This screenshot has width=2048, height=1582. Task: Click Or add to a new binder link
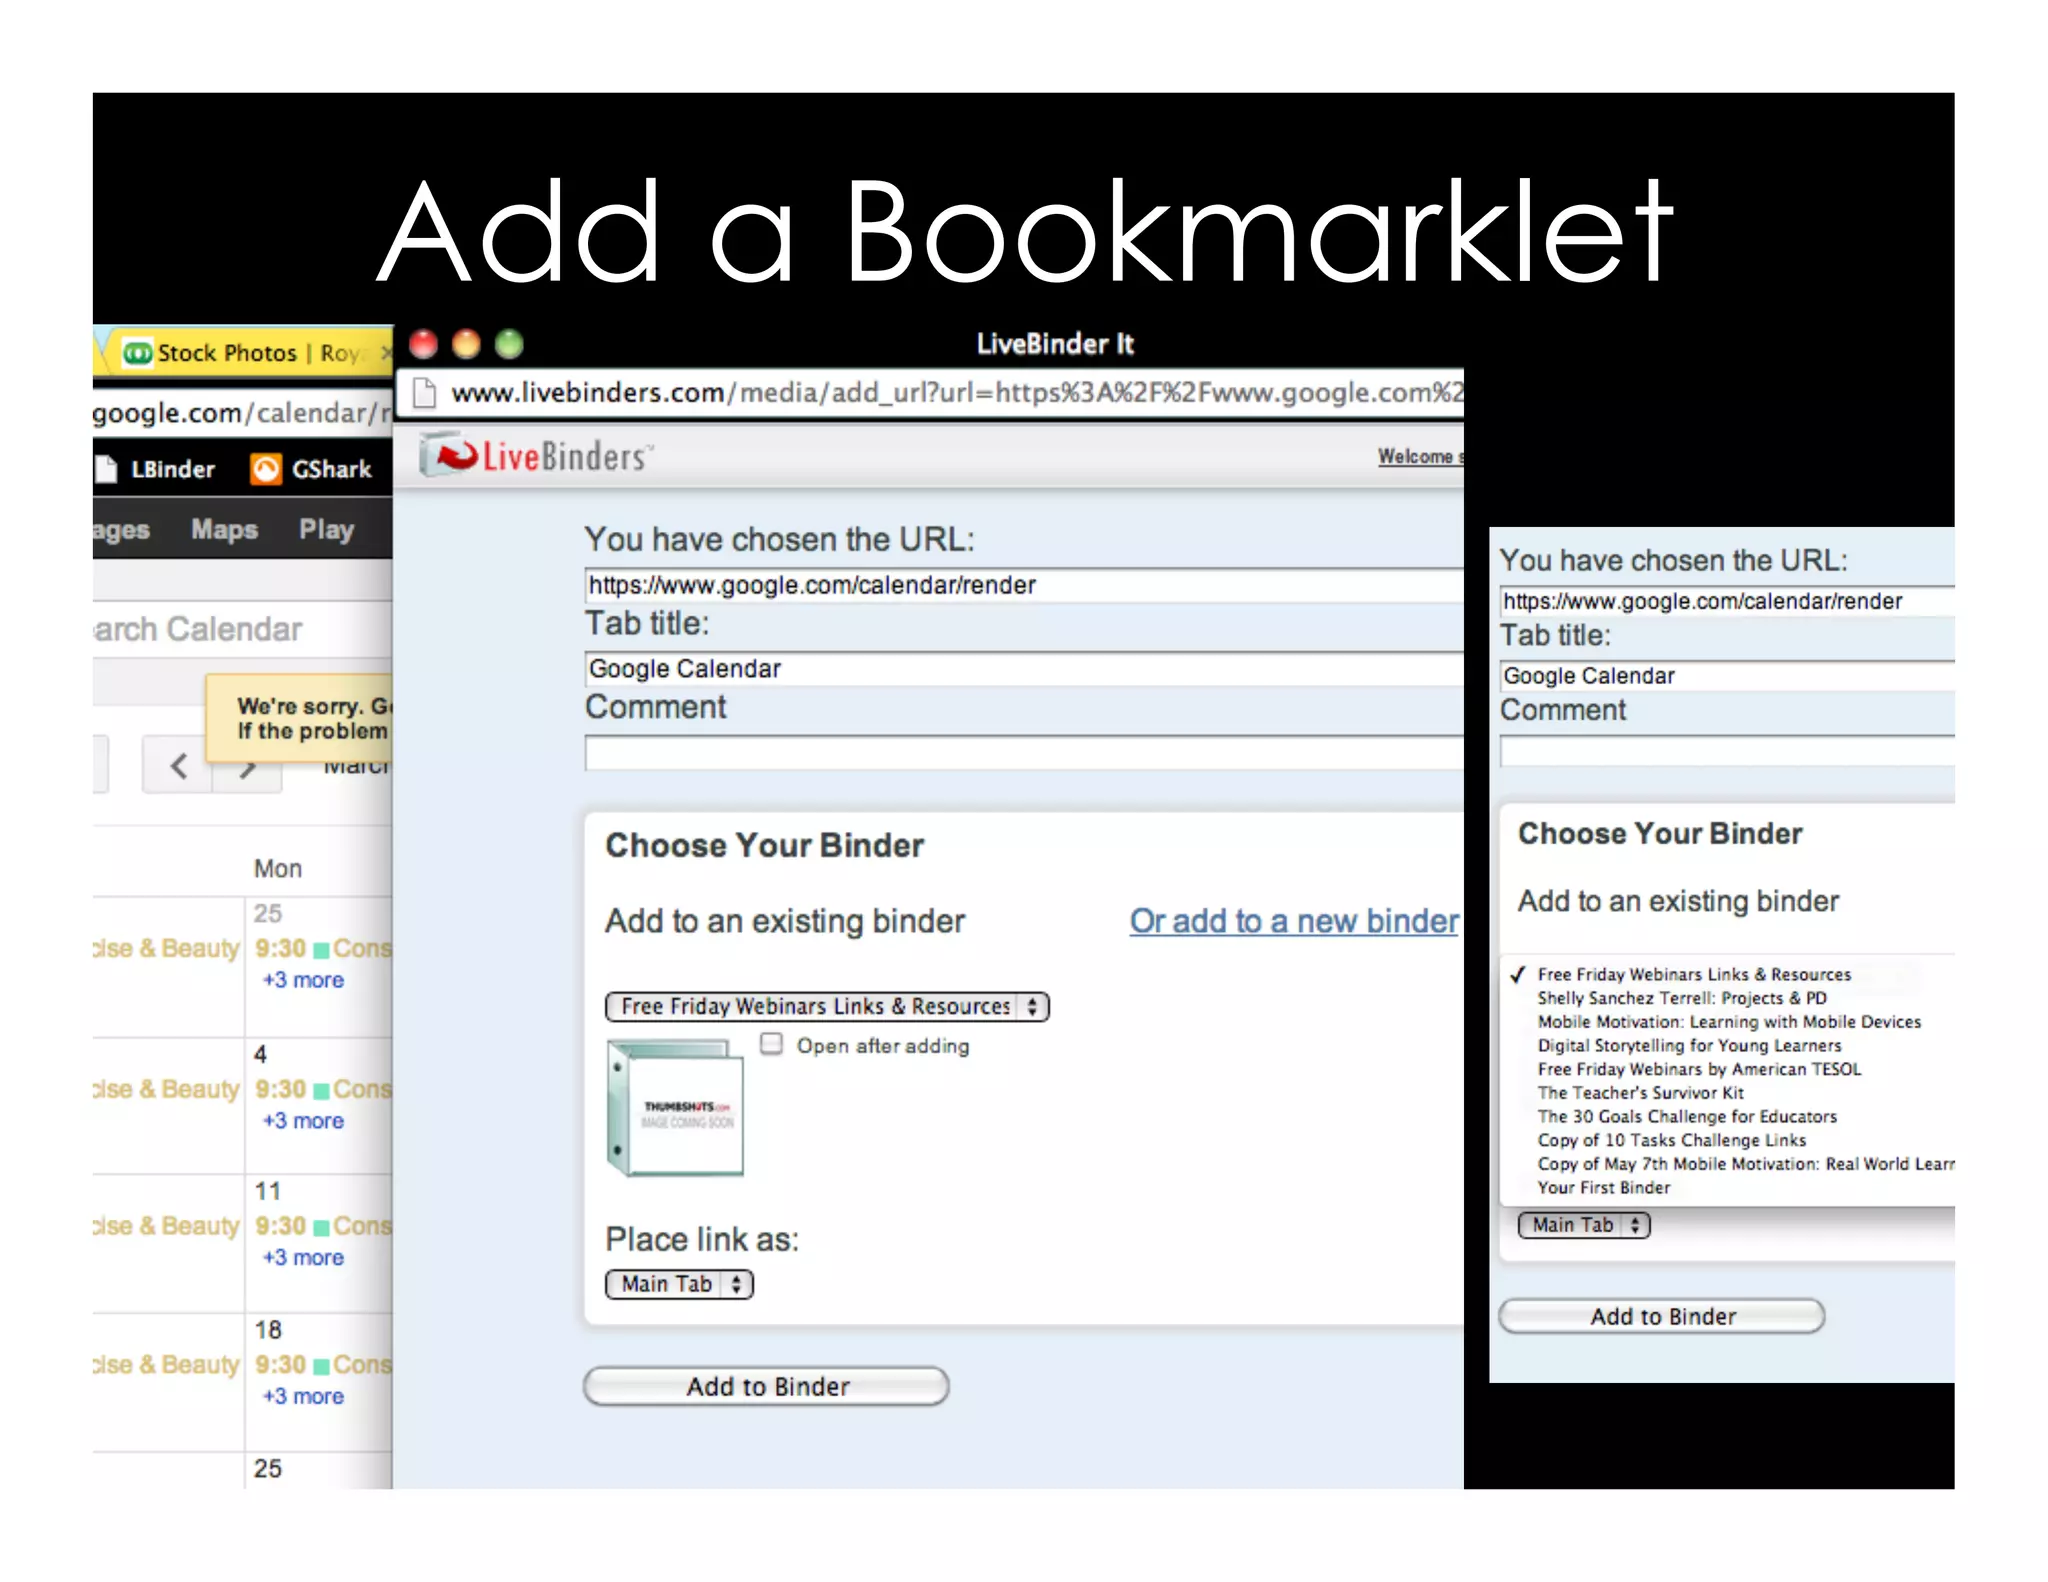click(x=1294, y=921)
